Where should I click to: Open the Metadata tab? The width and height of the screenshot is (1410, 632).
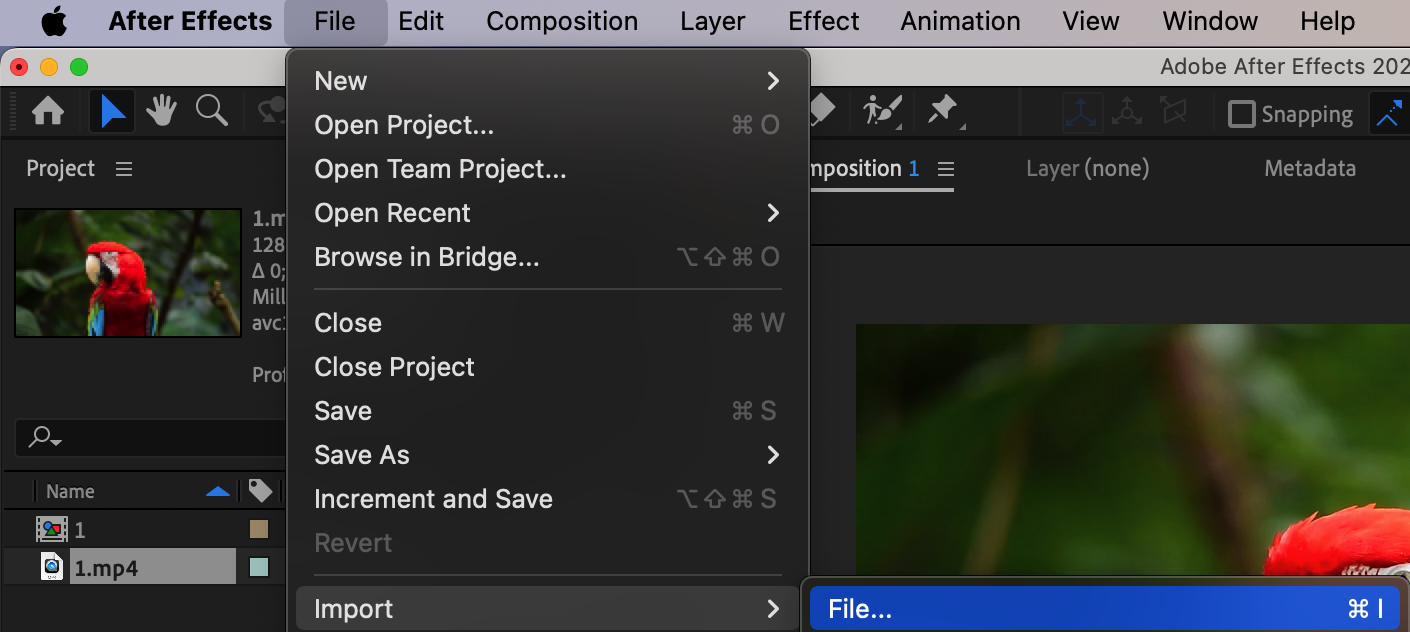point(1309,169)
